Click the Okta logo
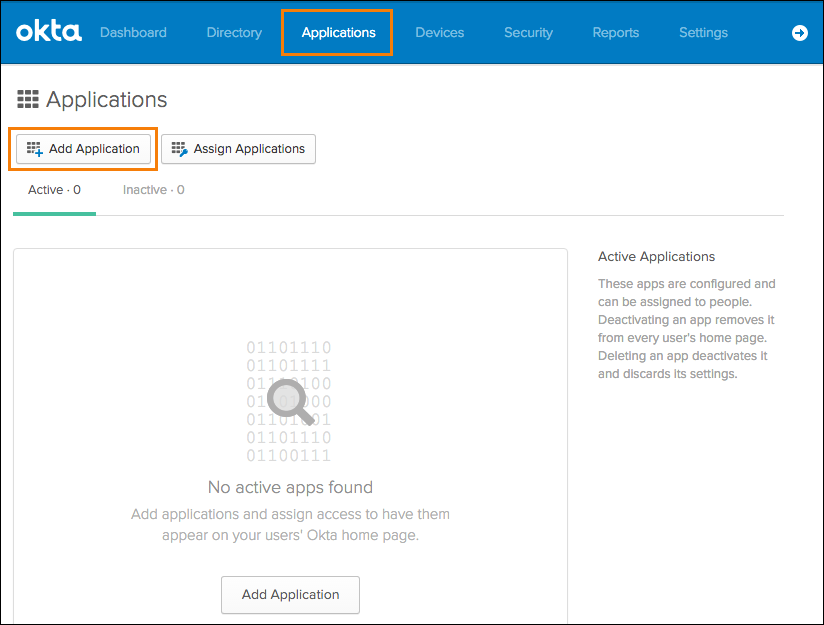 click(49, 32)
